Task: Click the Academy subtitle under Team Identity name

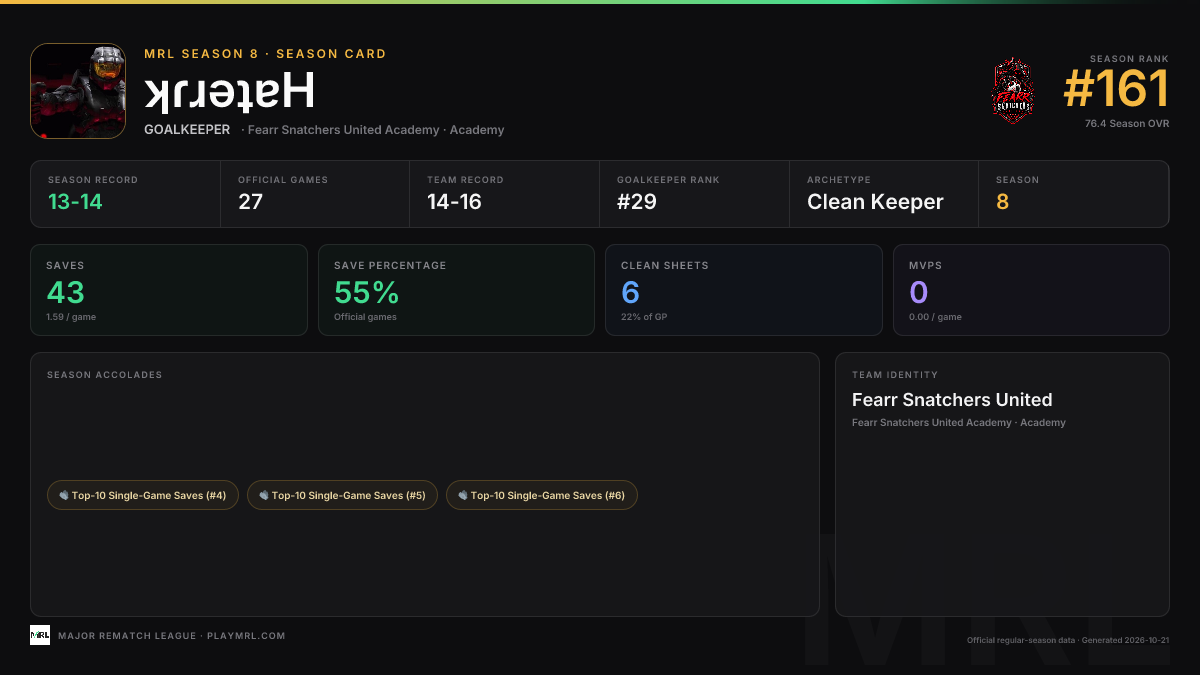Action: tap(959, 423)
